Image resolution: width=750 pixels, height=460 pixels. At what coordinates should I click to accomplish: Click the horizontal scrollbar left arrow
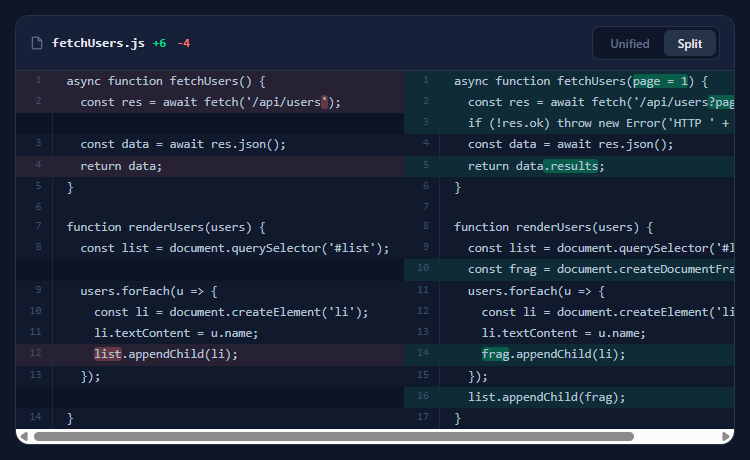click(24, 436)
